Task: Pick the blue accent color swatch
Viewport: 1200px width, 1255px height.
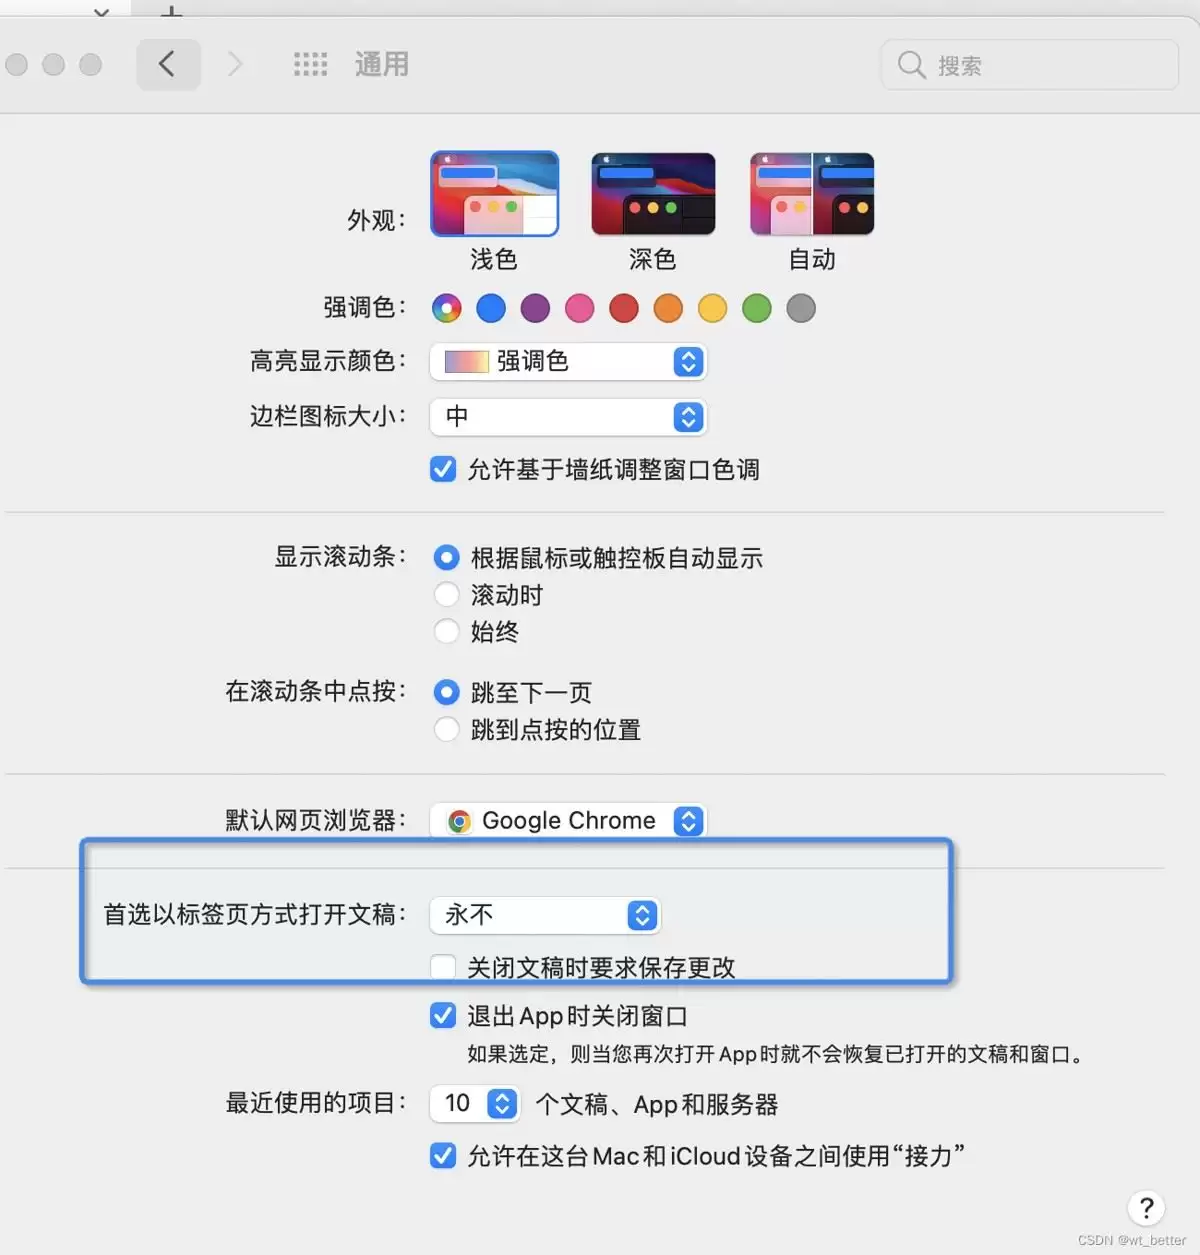Action: pos(491,308)
